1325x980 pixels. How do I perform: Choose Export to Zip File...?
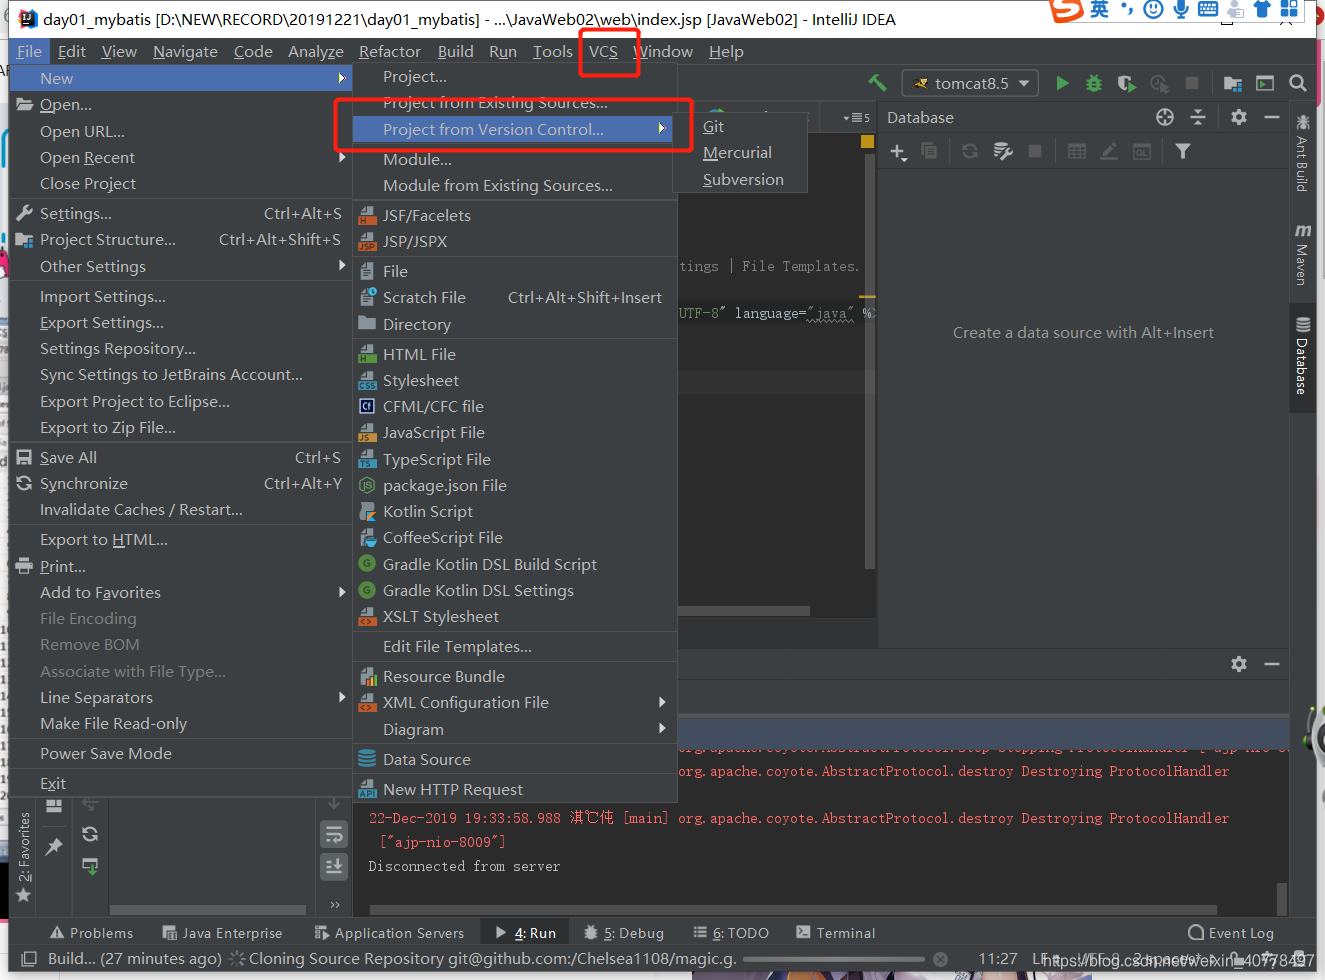[181, 427]
